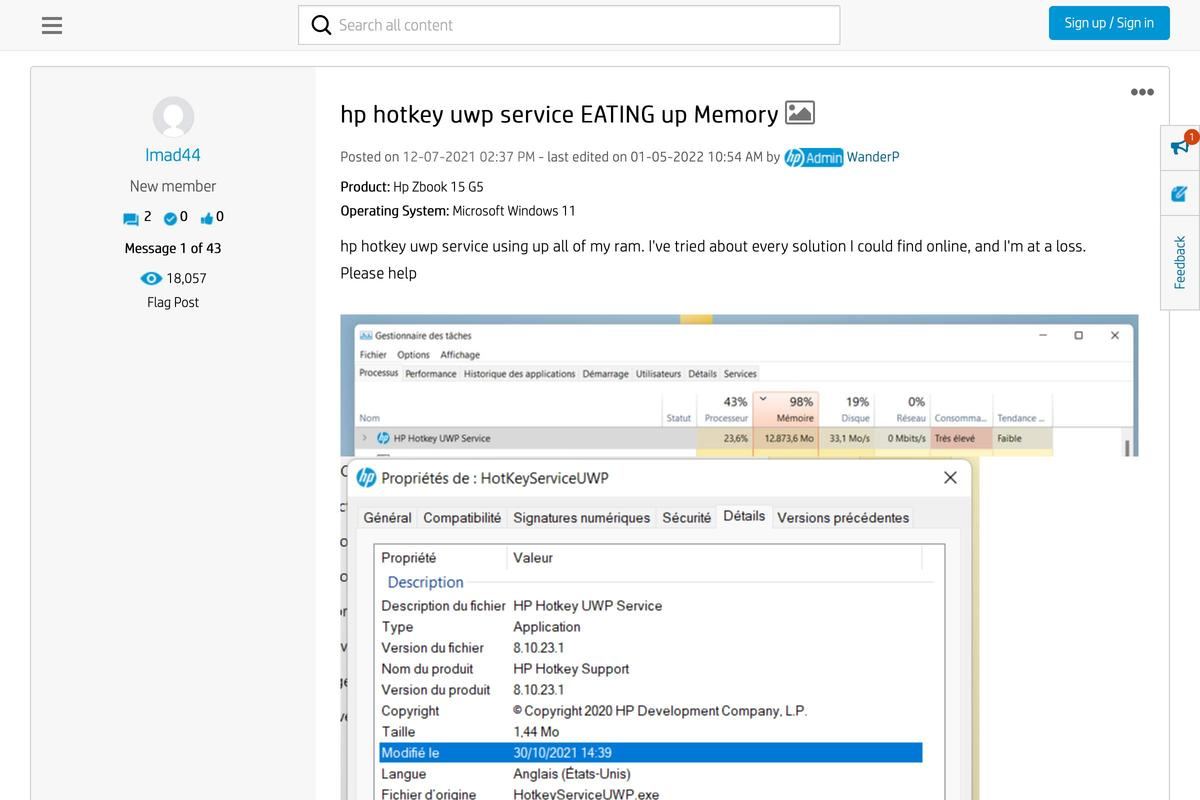Click the Nom column header
Image resolution: width=1200 pixels, height=800 pixels.
coord(369,418)
